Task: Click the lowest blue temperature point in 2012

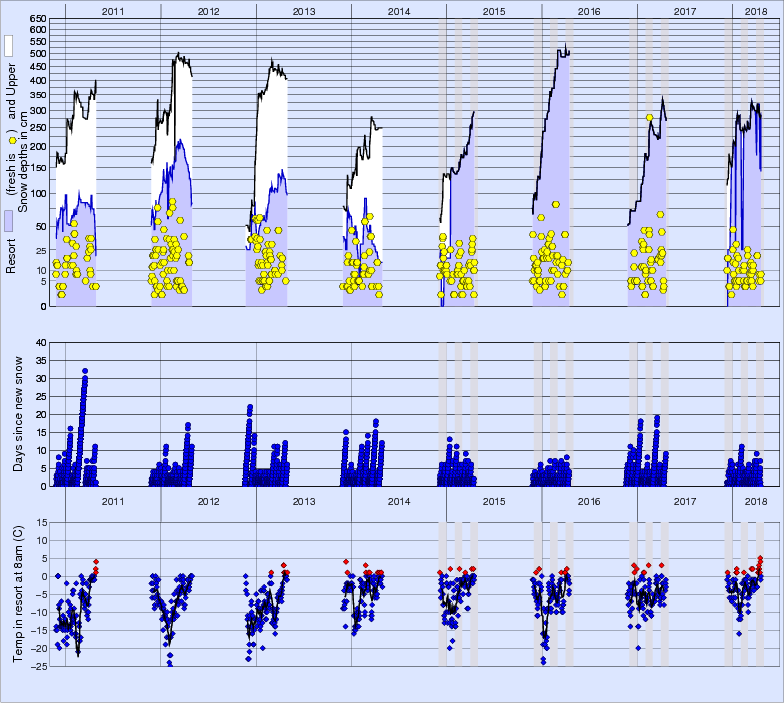Action: [x=170, y=663]
